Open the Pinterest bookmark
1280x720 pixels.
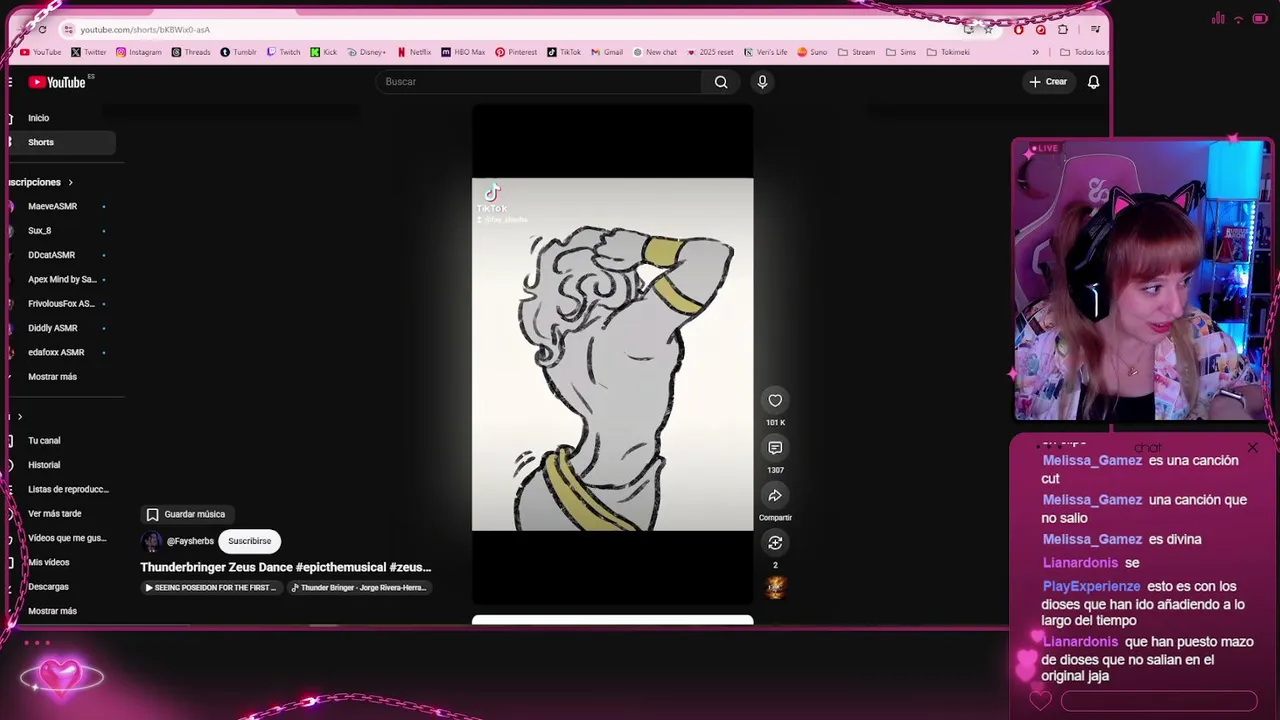pyautogui.click(x=516, y=52)
